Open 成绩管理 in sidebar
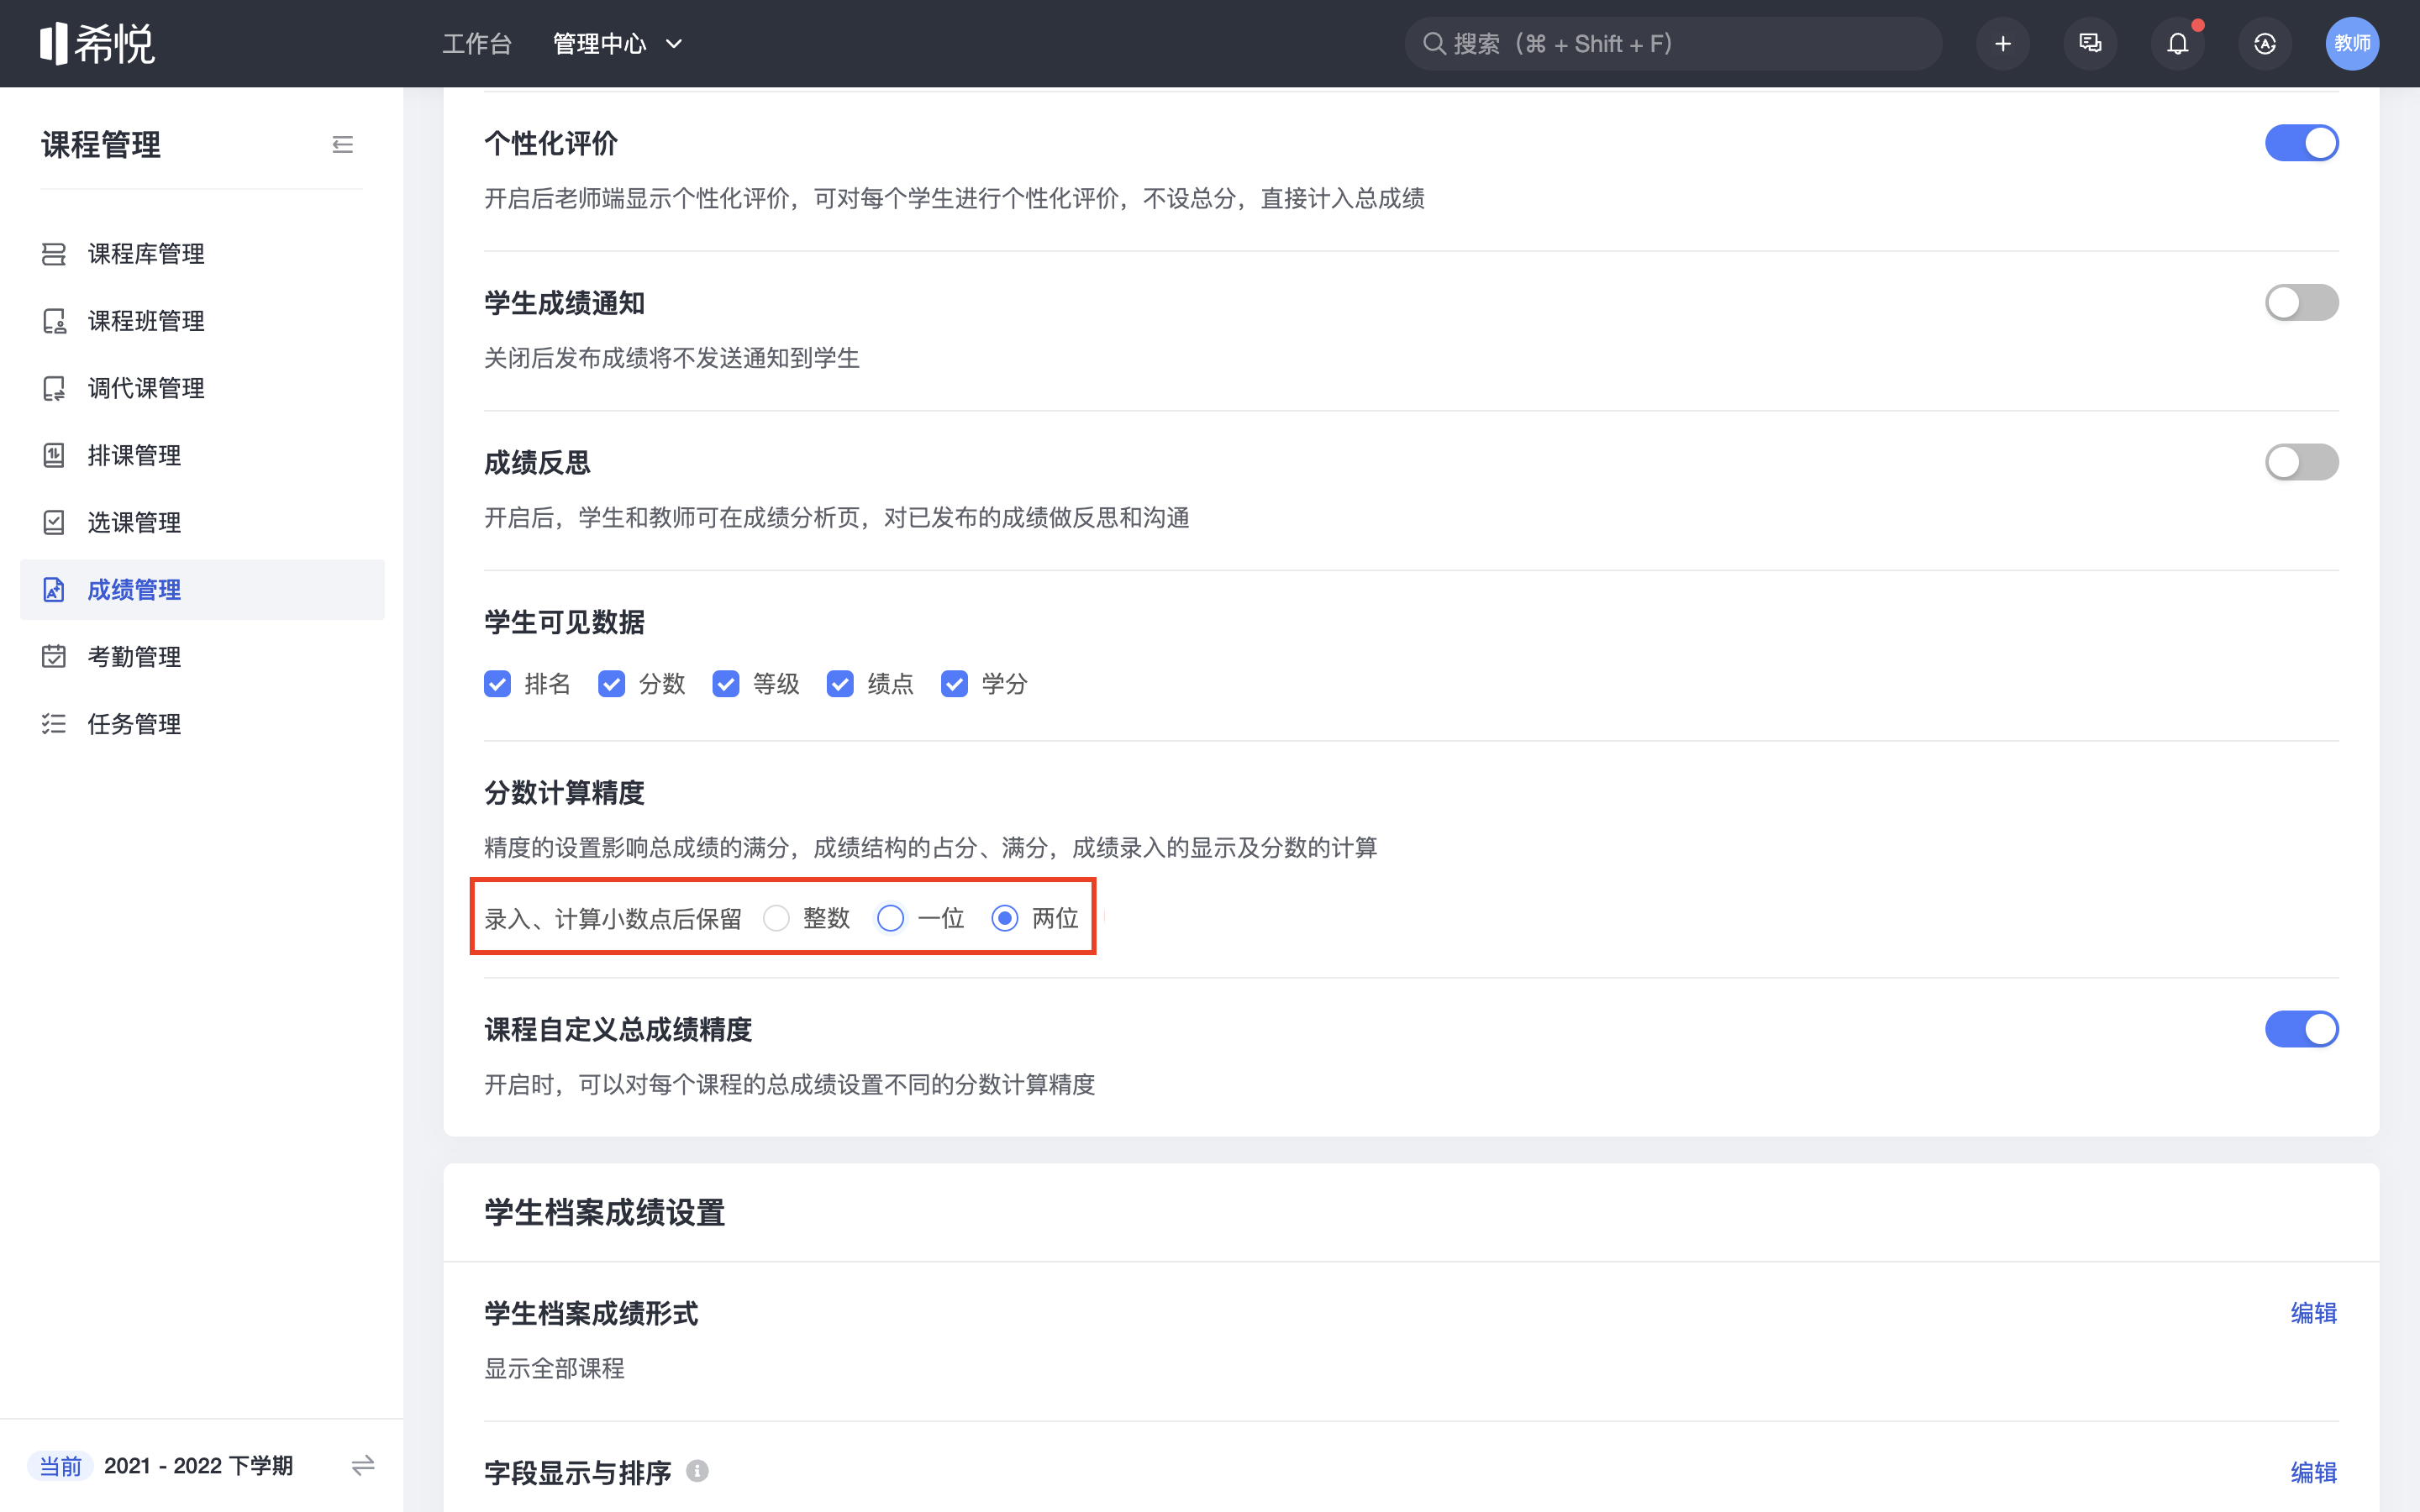Image resolution: width=2420 pixels, height=1512 pixels. point(202,590)
